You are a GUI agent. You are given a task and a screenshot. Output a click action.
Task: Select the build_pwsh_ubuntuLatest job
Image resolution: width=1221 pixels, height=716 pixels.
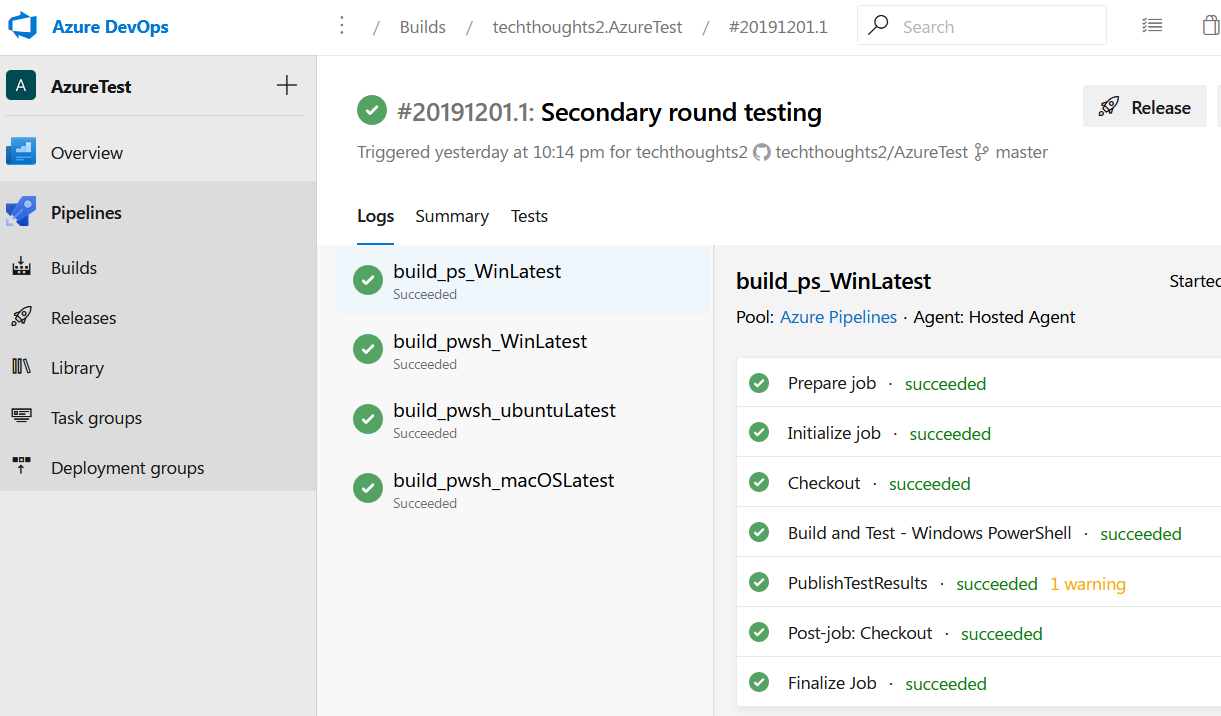tap(524, 419)
